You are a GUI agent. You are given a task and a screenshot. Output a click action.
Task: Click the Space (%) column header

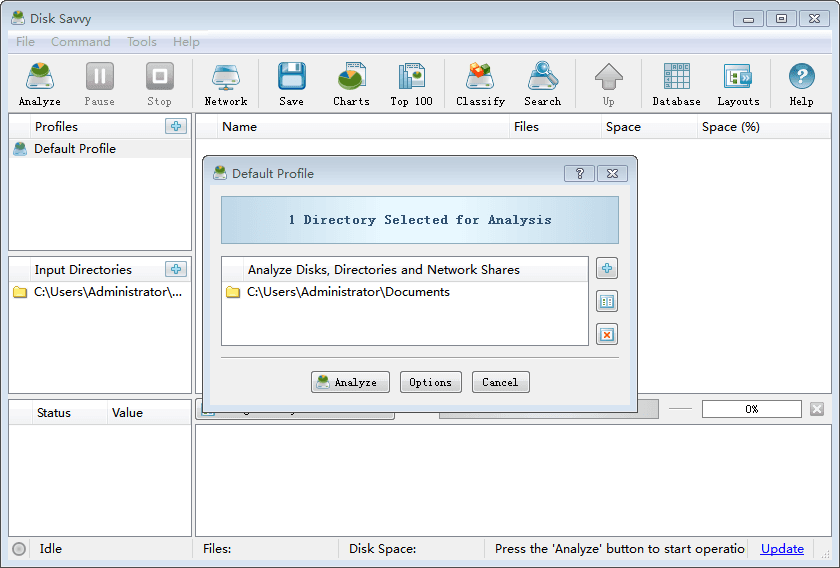(764, 126)
